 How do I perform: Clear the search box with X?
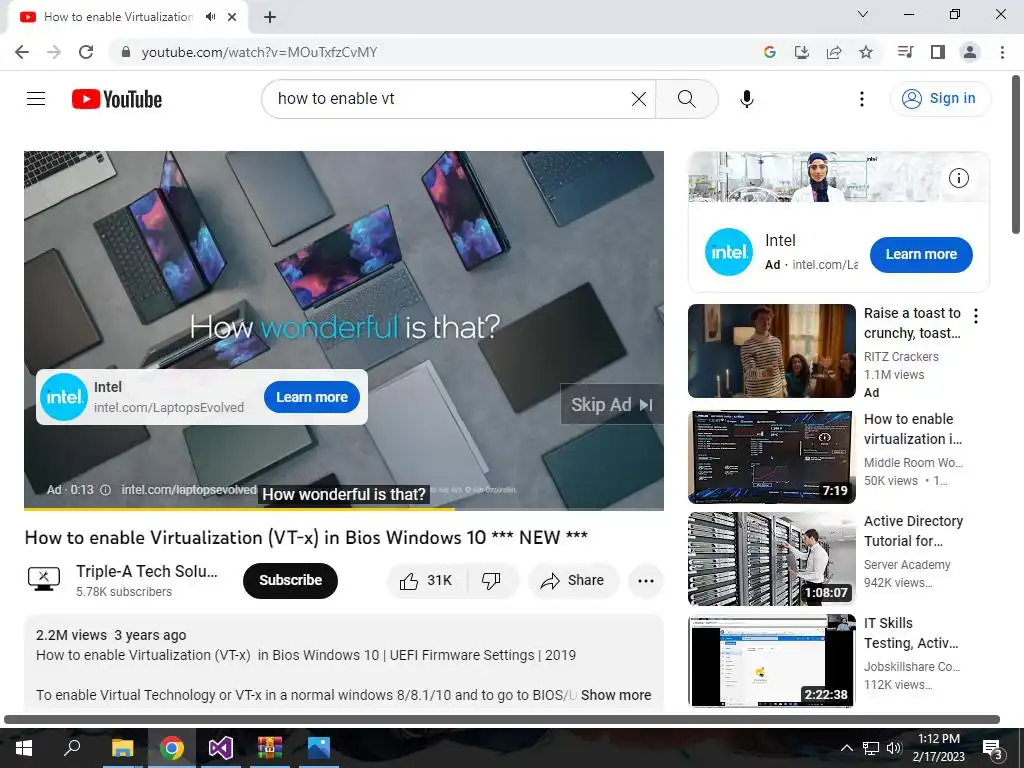tap(639, 99)
